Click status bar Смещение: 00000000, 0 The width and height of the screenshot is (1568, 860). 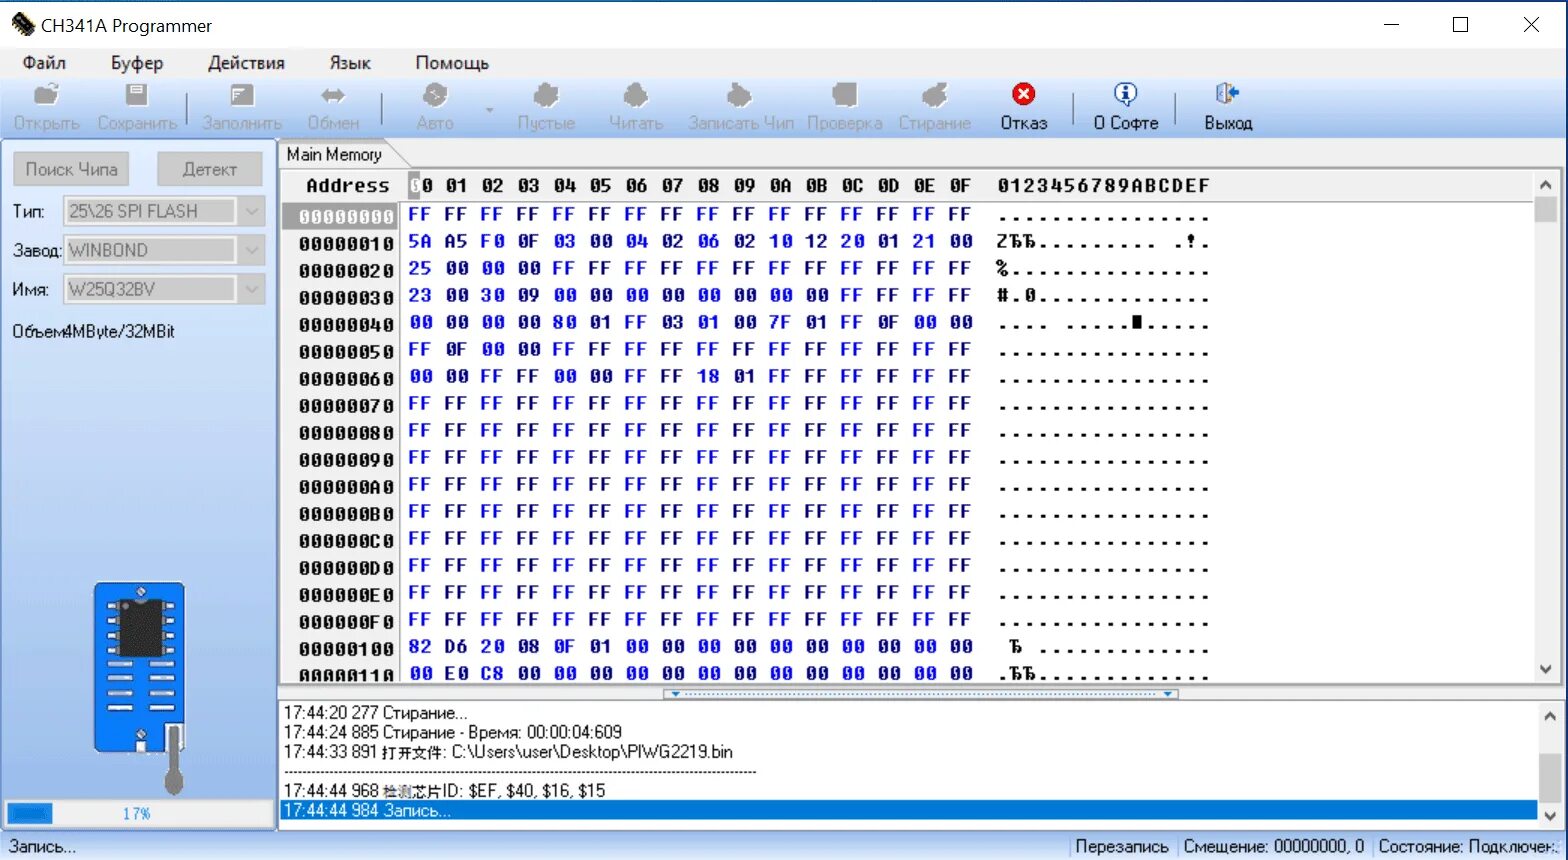tap(1274, 846)
